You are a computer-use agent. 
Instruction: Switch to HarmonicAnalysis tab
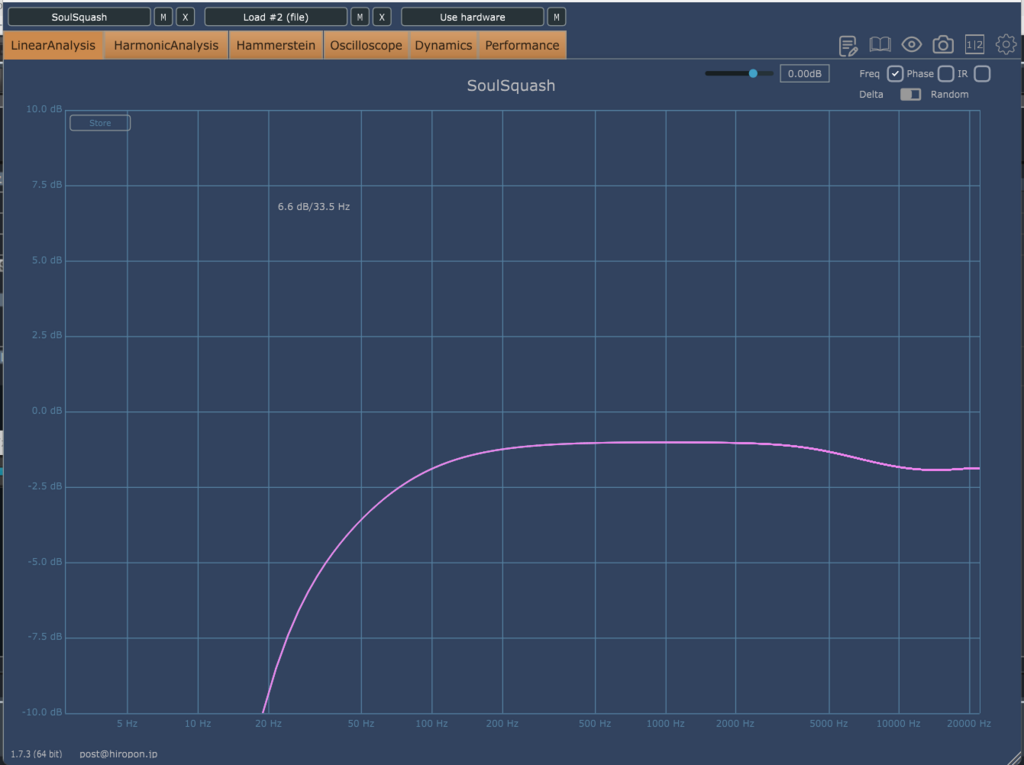coord(166,45)
